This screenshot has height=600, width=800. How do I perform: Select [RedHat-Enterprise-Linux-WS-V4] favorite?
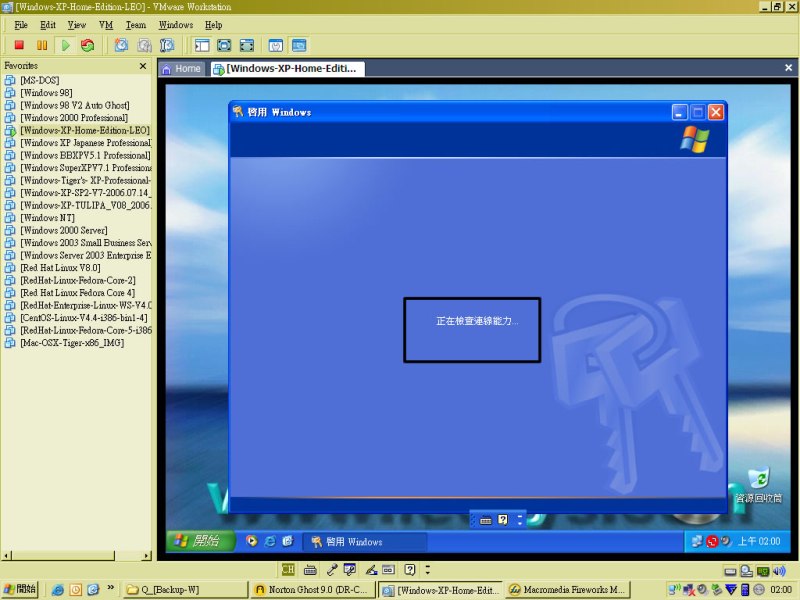86,306
